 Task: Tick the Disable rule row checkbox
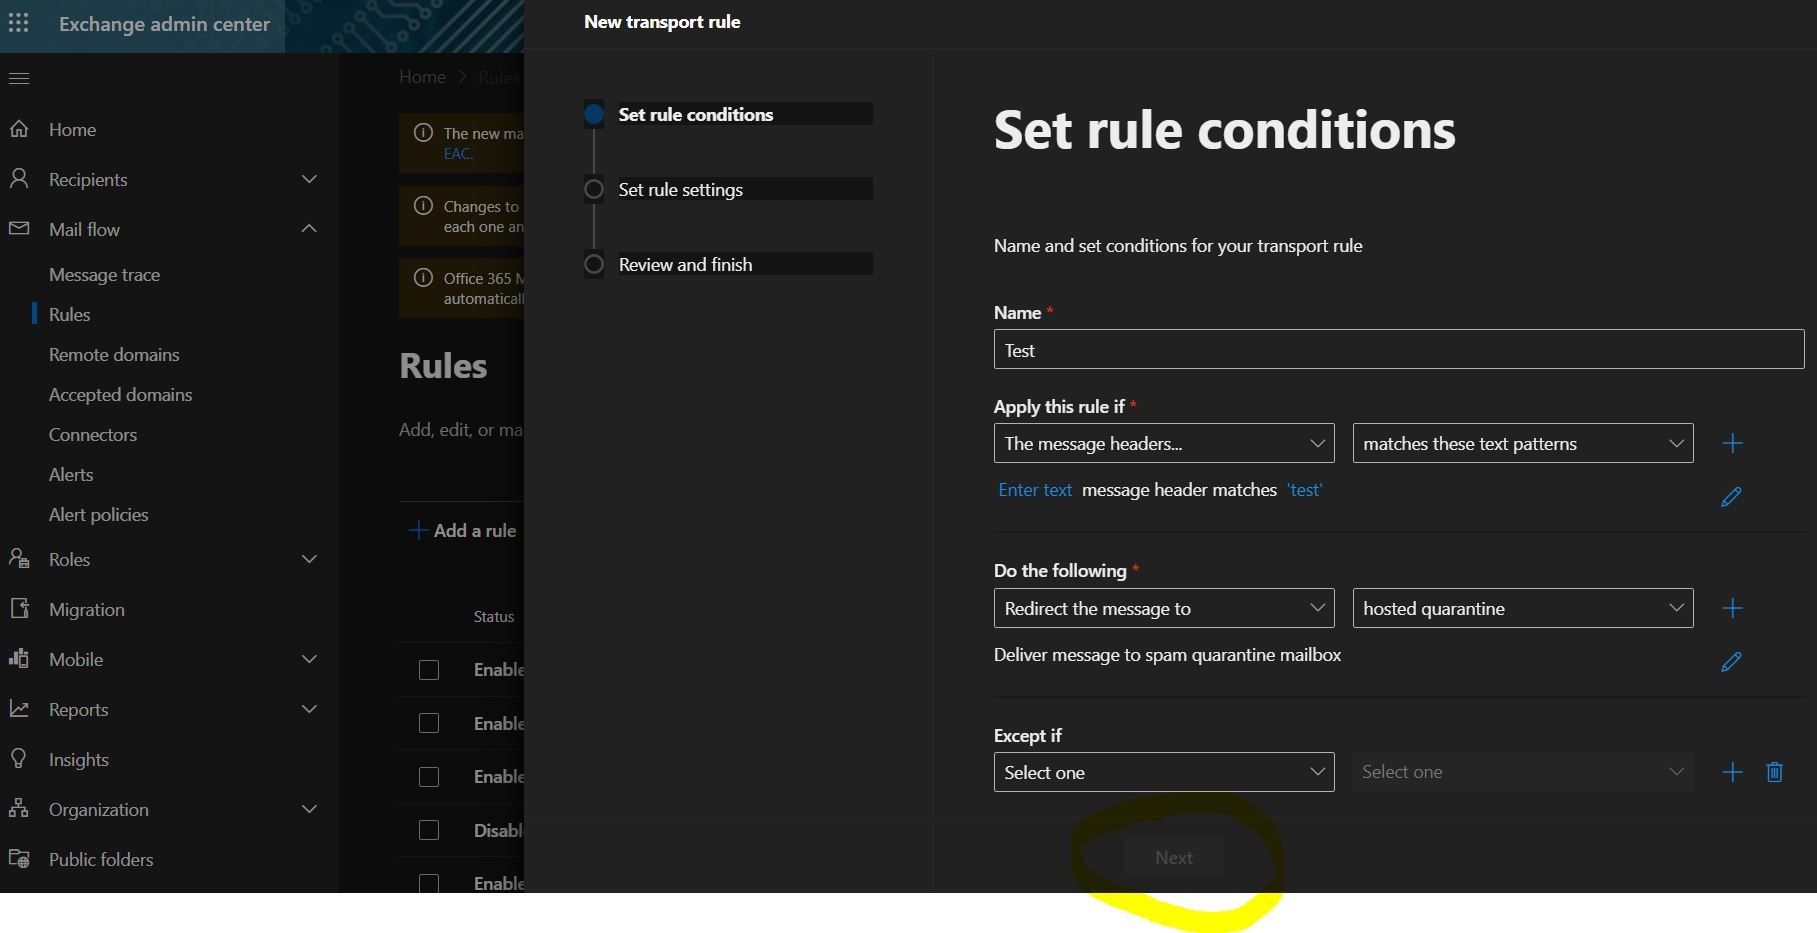429,830
